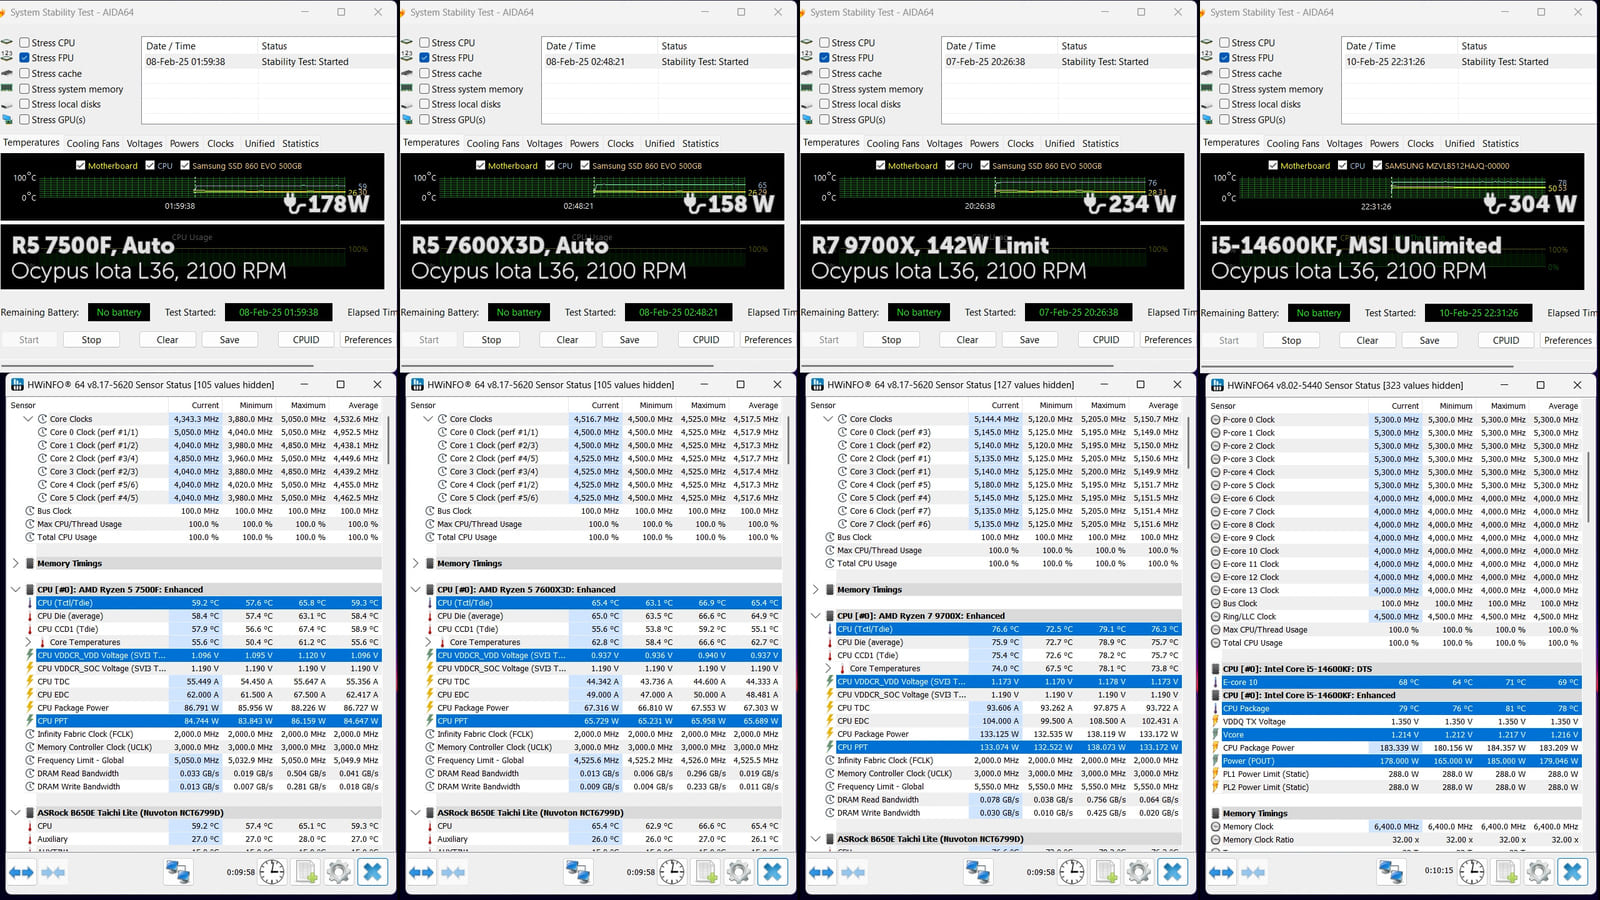Reset clock icon in i5-14600KF HWiNFO window
1600x900 pixels.
tap(1472, 872)
